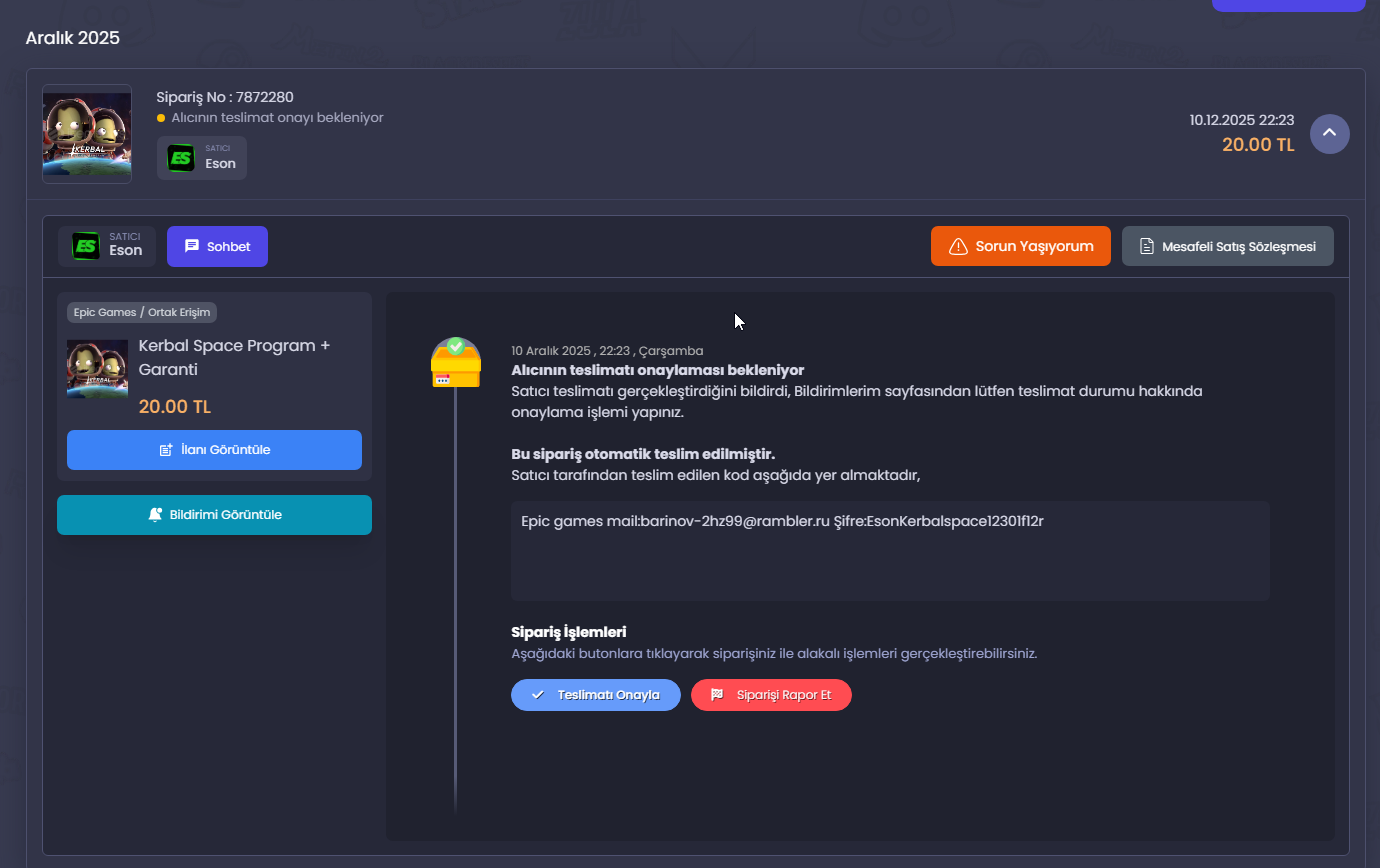The image size is (1380, 868).
Task: Click the order date 10.12.2025 22:23
Action: [1242, 120]
